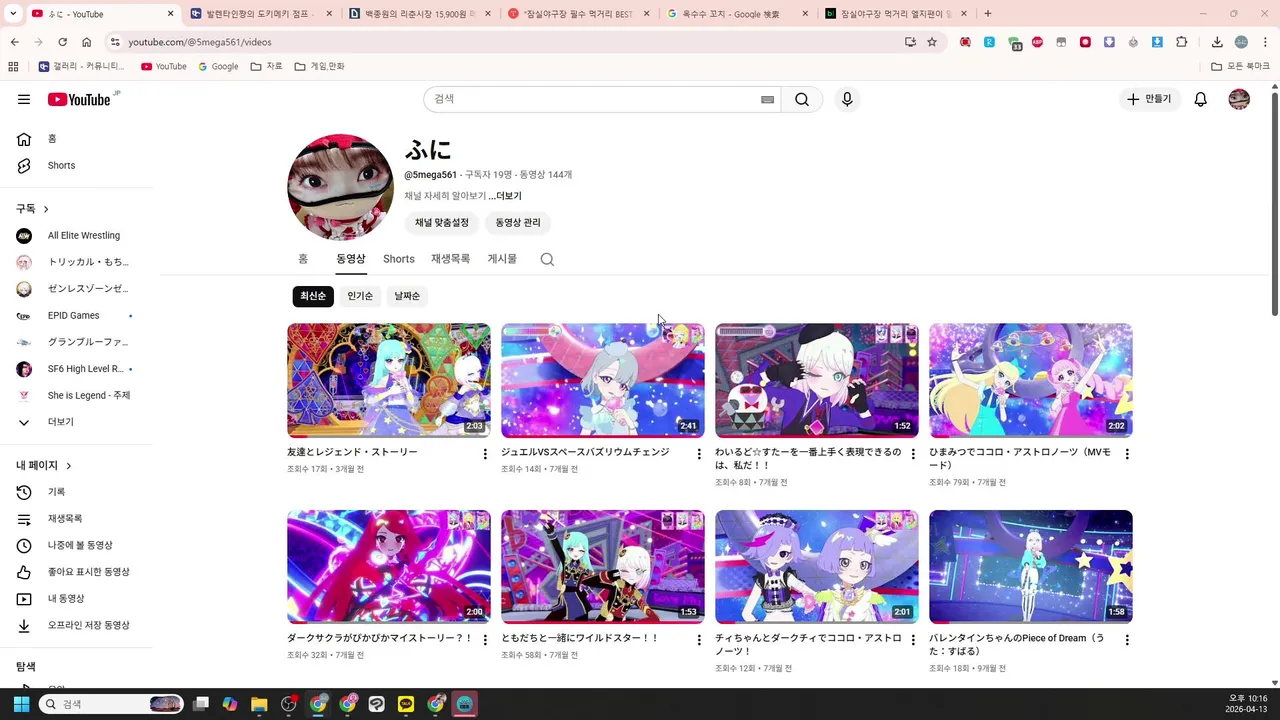
Task: Bookmark this page with star icon
Action: (x=932, y=42)
